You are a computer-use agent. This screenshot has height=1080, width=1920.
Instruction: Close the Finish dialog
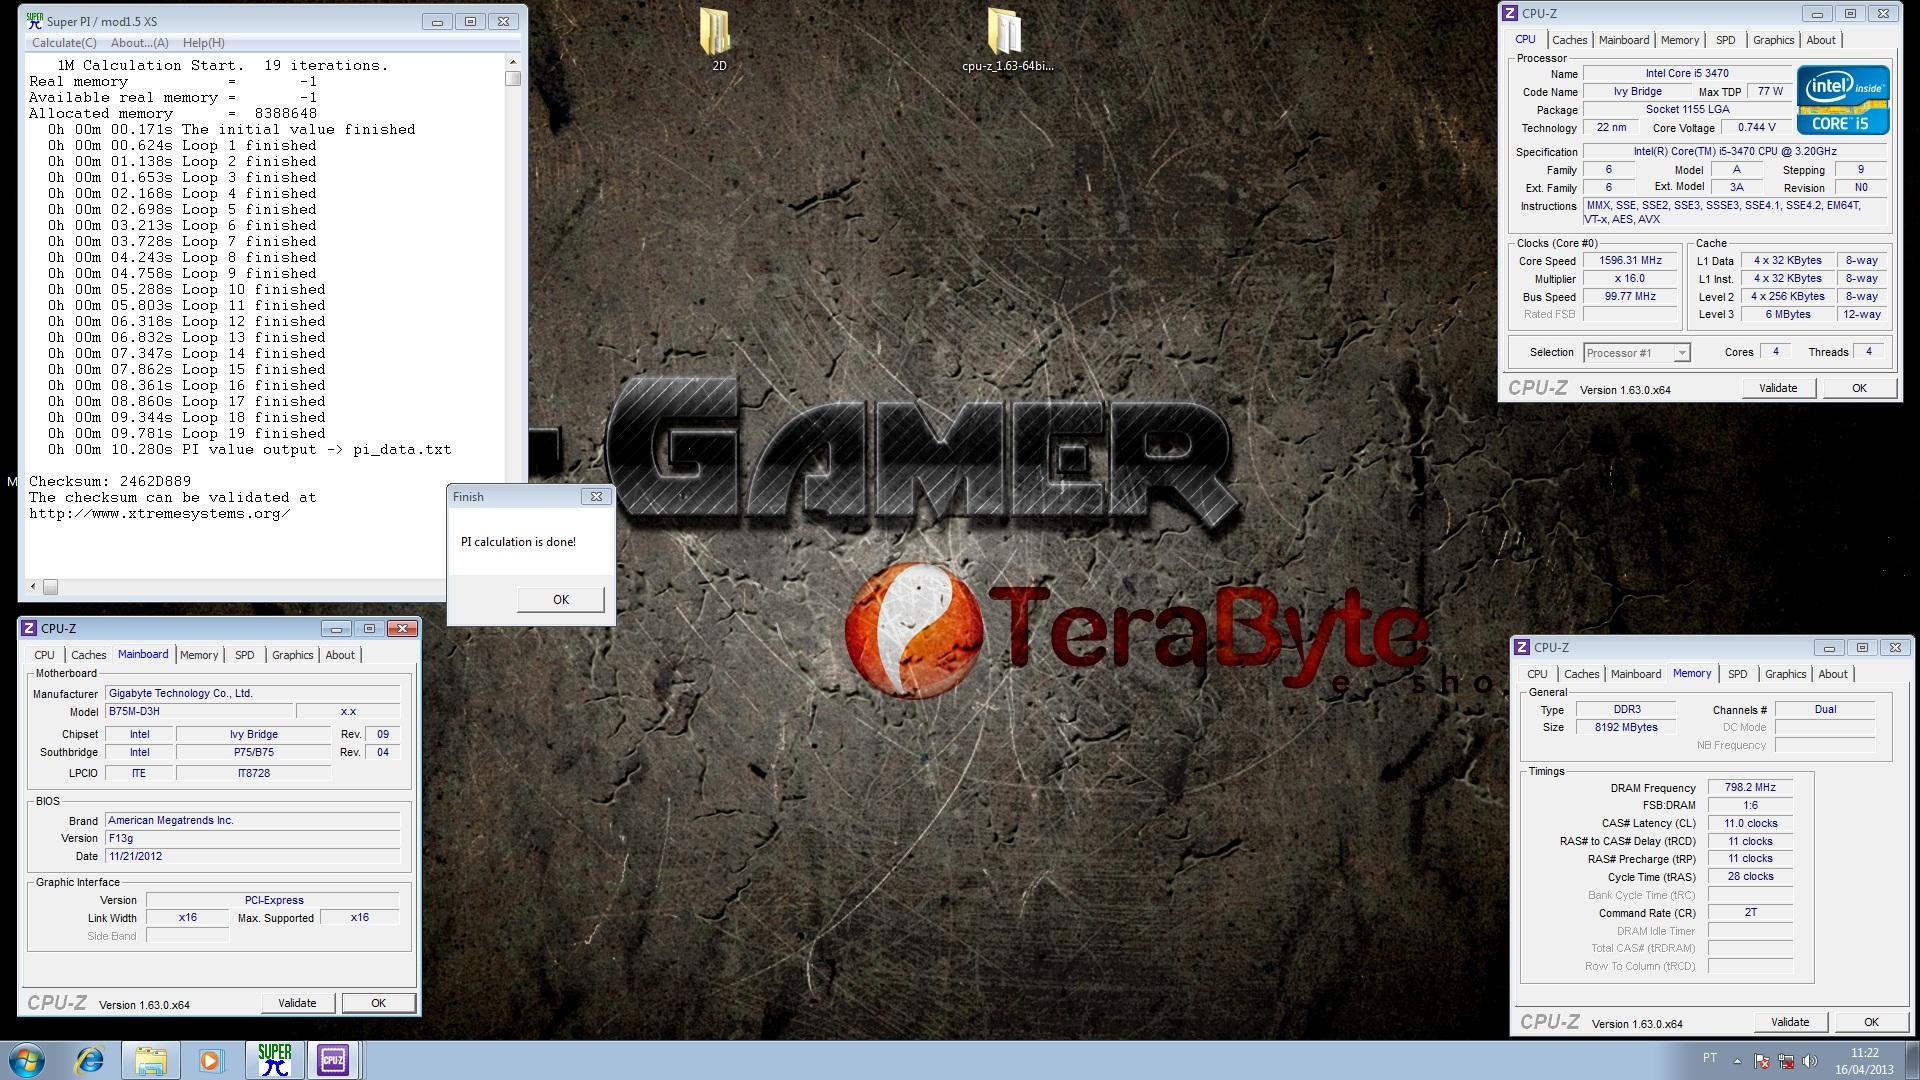click(596, 496)
